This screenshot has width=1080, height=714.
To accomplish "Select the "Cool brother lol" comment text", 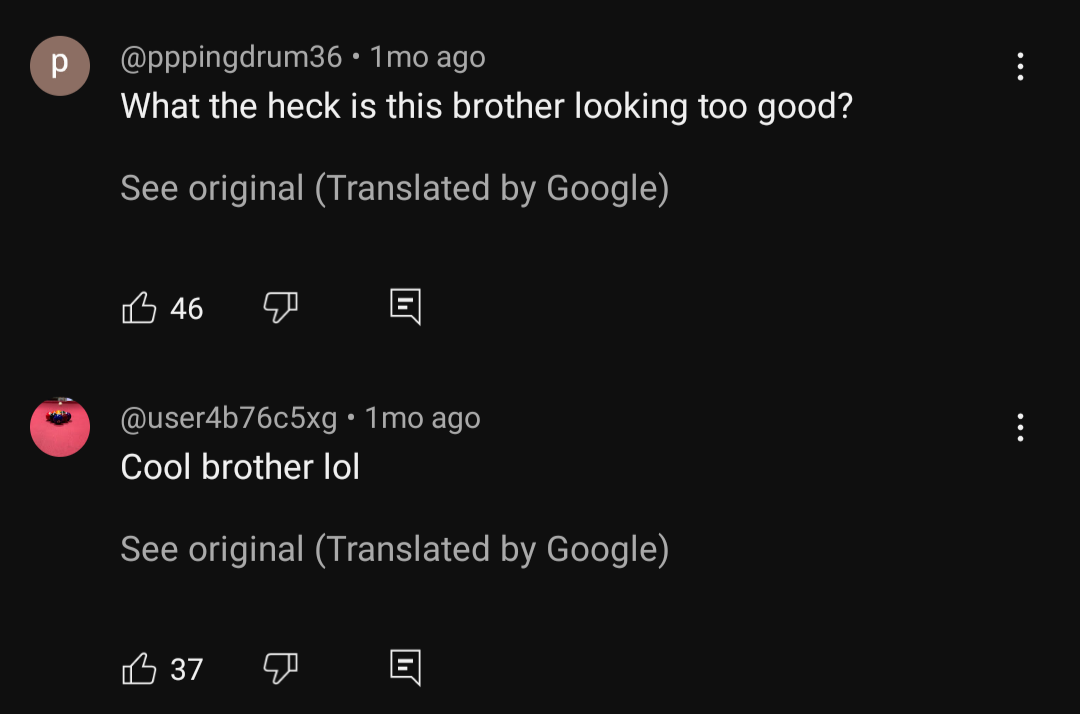I will (240, 467).
